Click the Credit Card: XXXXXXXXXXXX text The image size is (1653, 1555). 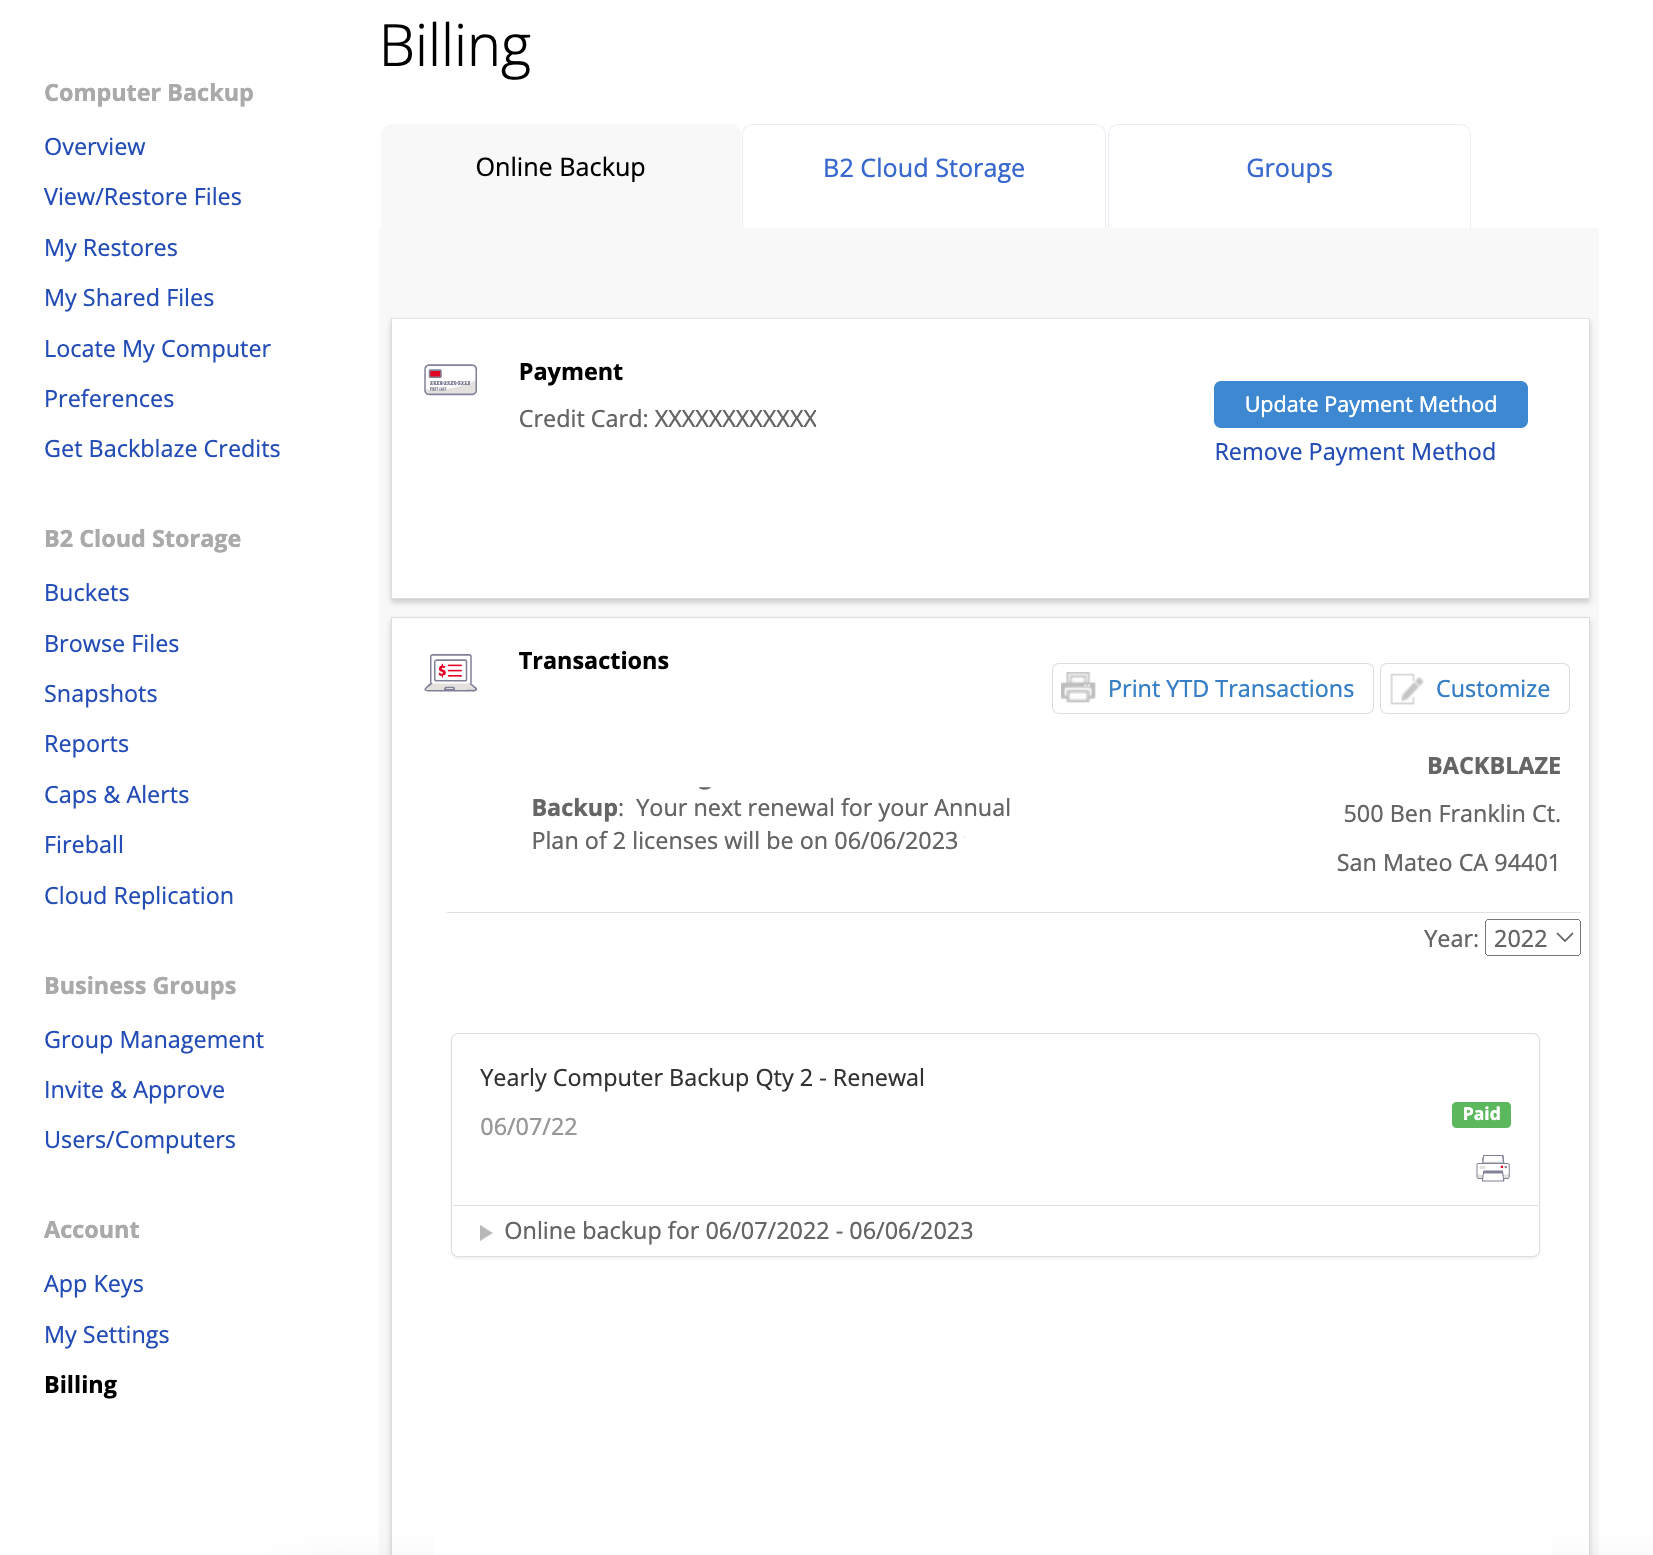tap(668, 419)
